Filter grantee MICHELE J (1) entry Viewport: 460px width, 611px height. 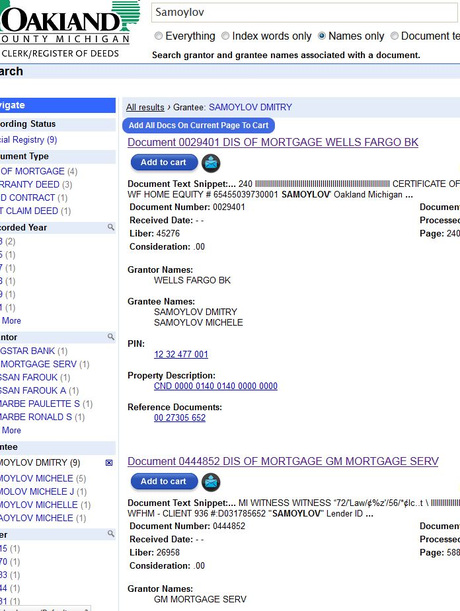[43, 492]
